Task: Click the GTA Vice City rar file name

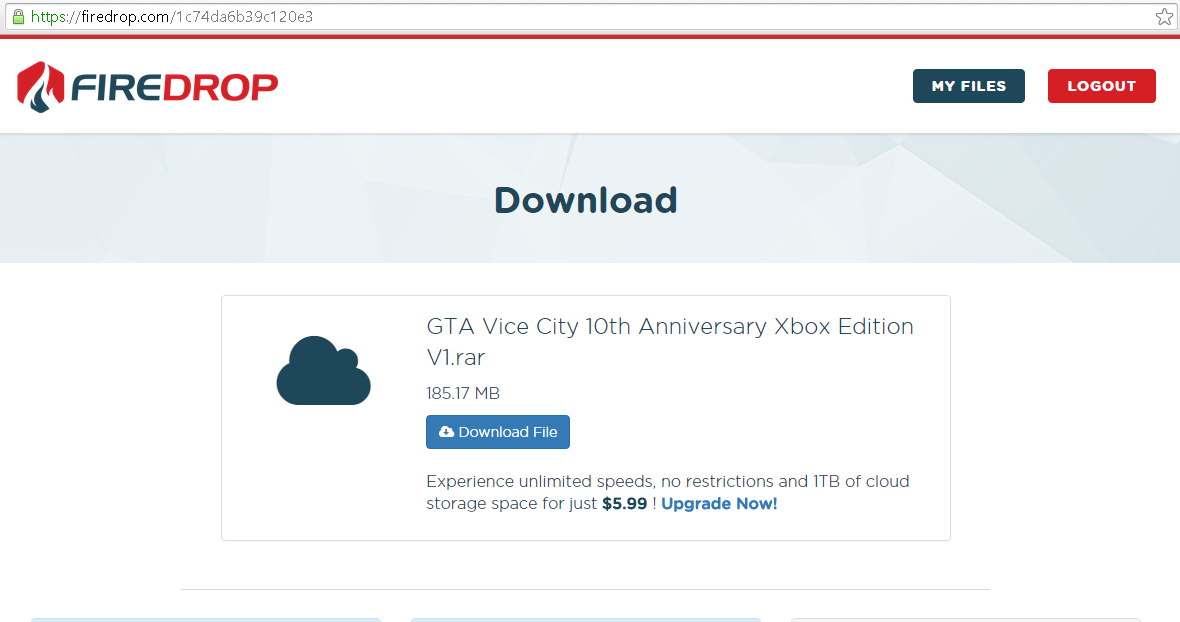Action: (x=670, y=341)
